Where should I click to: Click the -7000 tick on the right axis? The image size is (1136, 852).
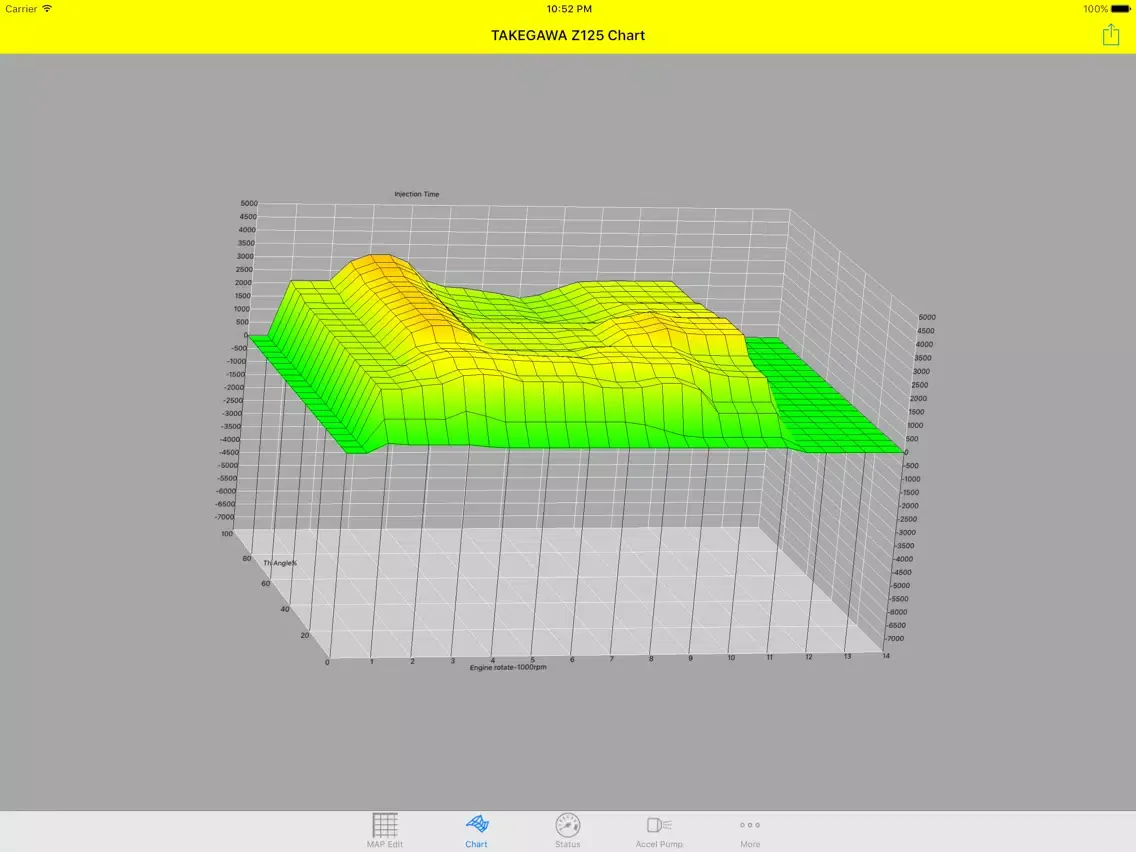click(x=895, y=638)
